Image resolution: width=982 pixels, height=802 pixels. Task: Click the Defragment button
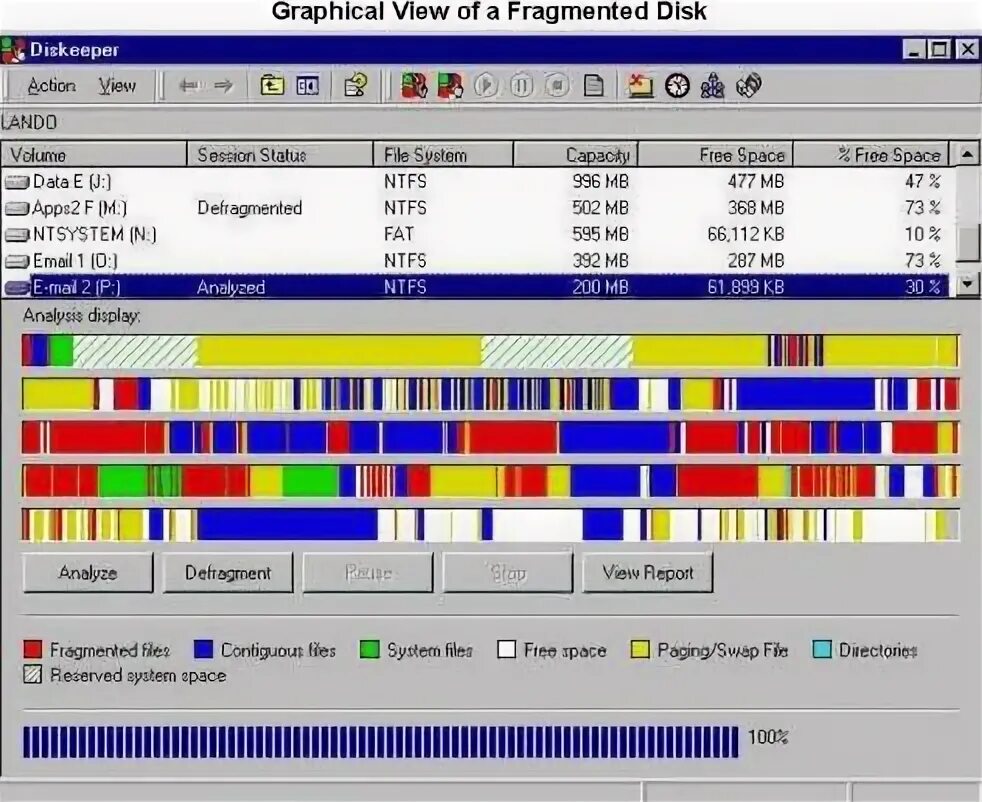(228, 572)
